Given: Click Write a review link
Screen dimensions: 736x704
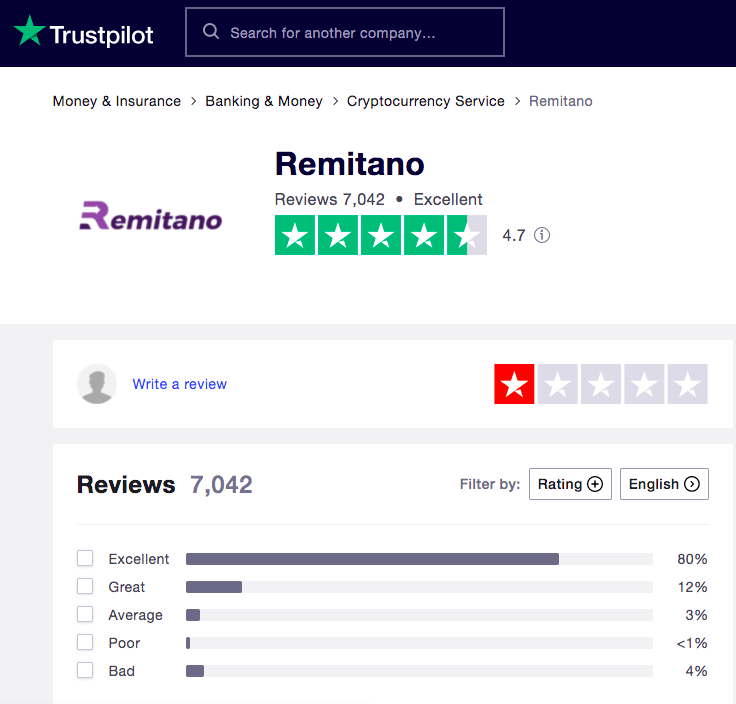Looking at the screenshot, I should click(180, 384).
